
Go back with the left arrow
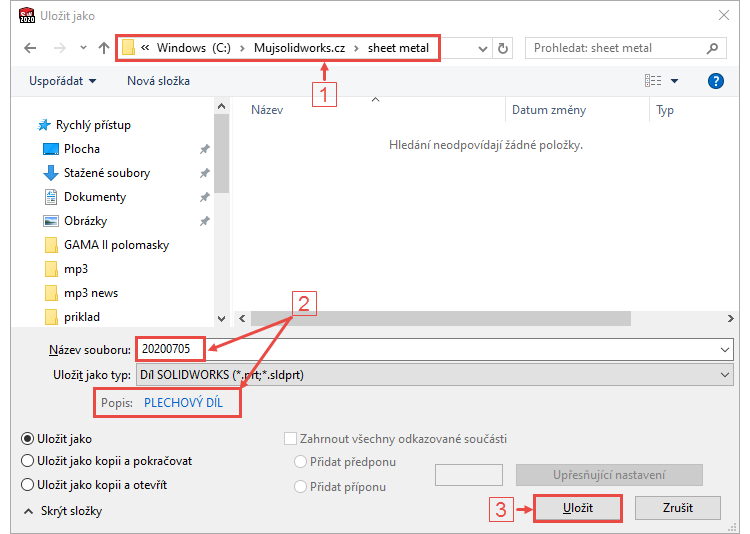point(30,48)
